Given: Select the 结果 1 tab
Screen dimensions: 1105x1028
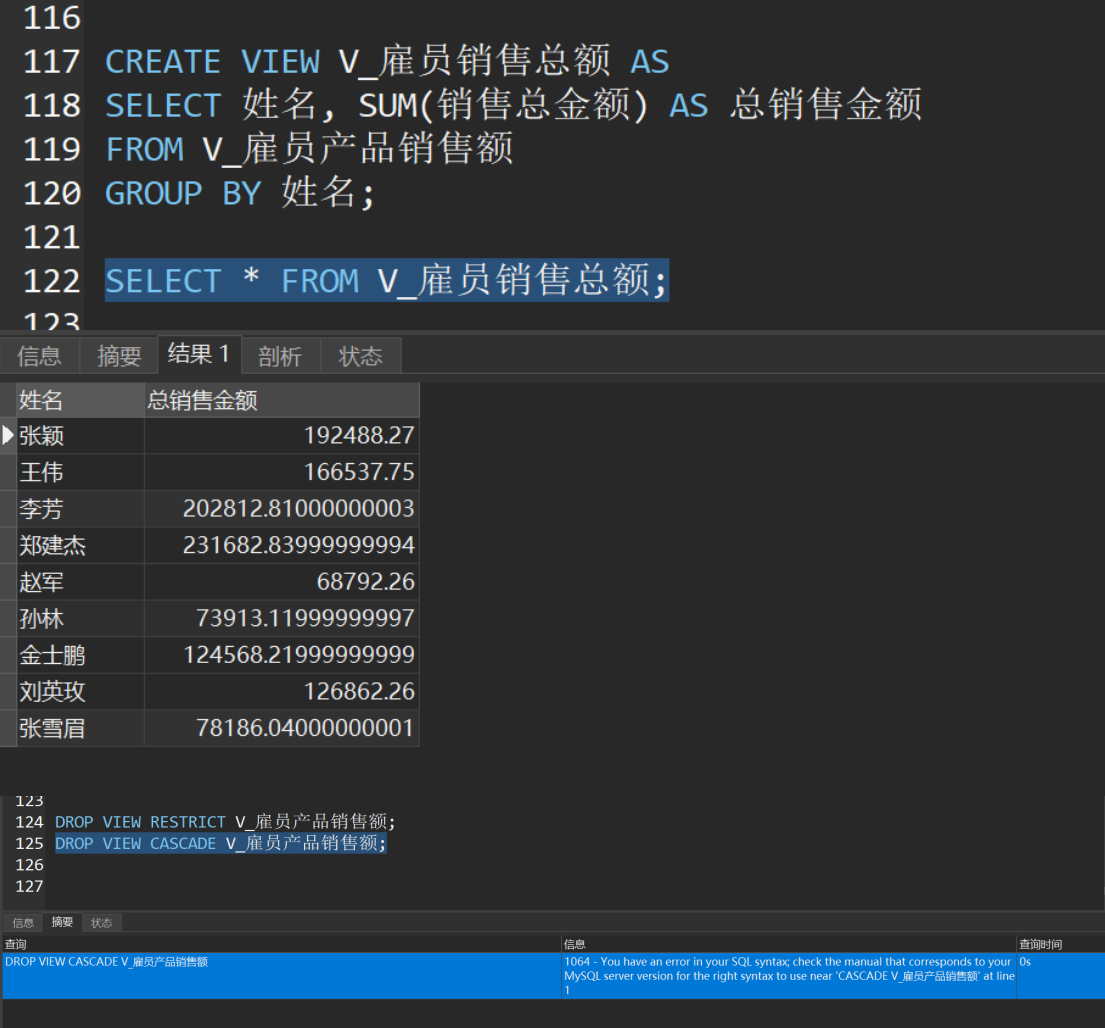Looking at the screenshot, I should [x=199, y=354].
